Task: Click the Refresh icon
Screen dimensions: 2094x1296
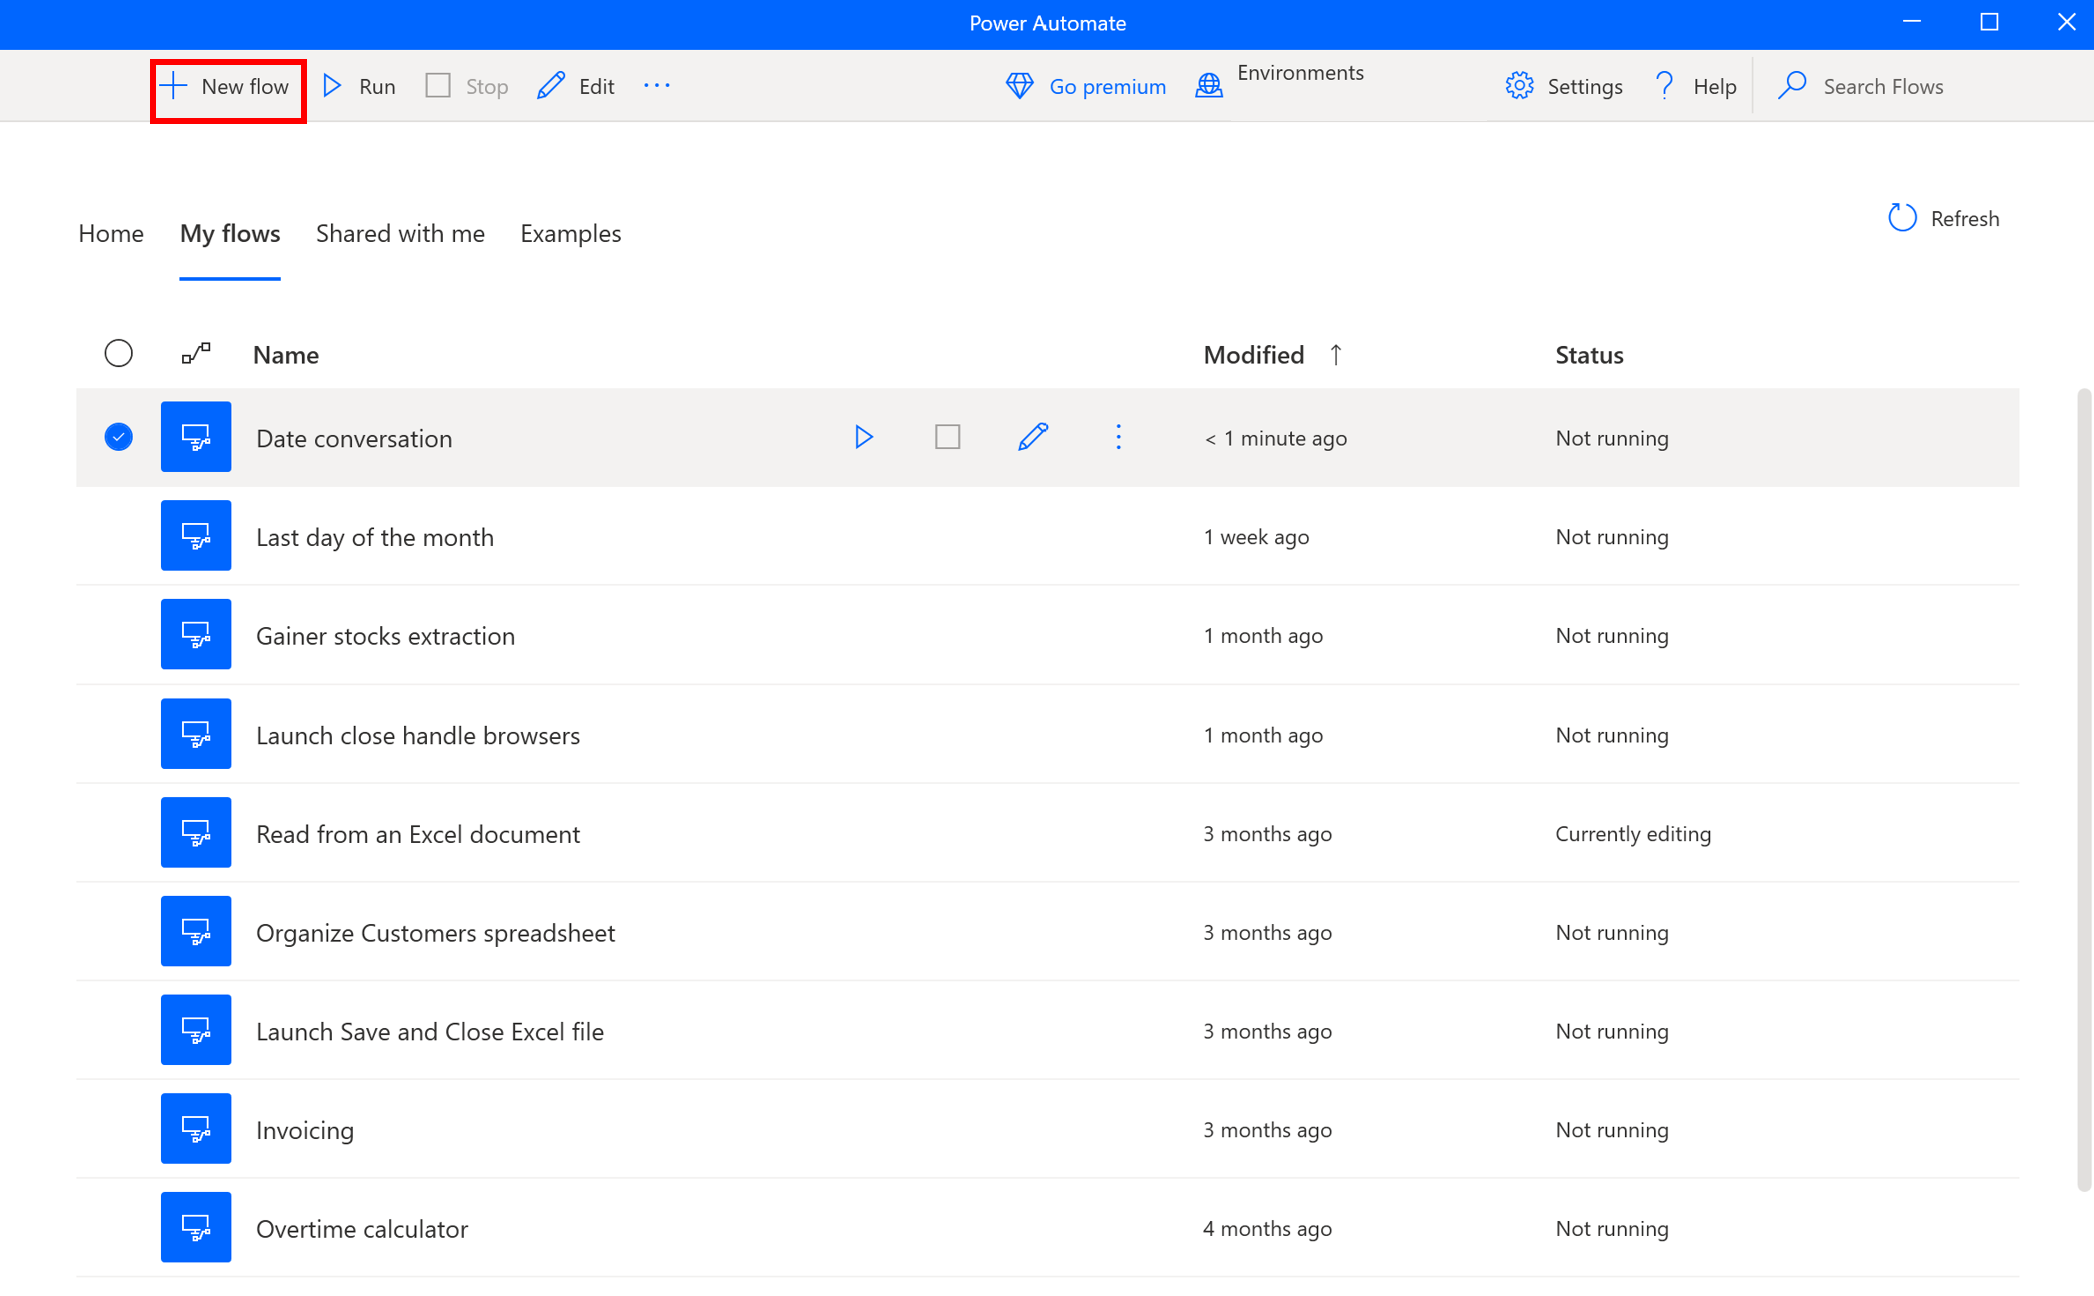Action: [1901, 217]
